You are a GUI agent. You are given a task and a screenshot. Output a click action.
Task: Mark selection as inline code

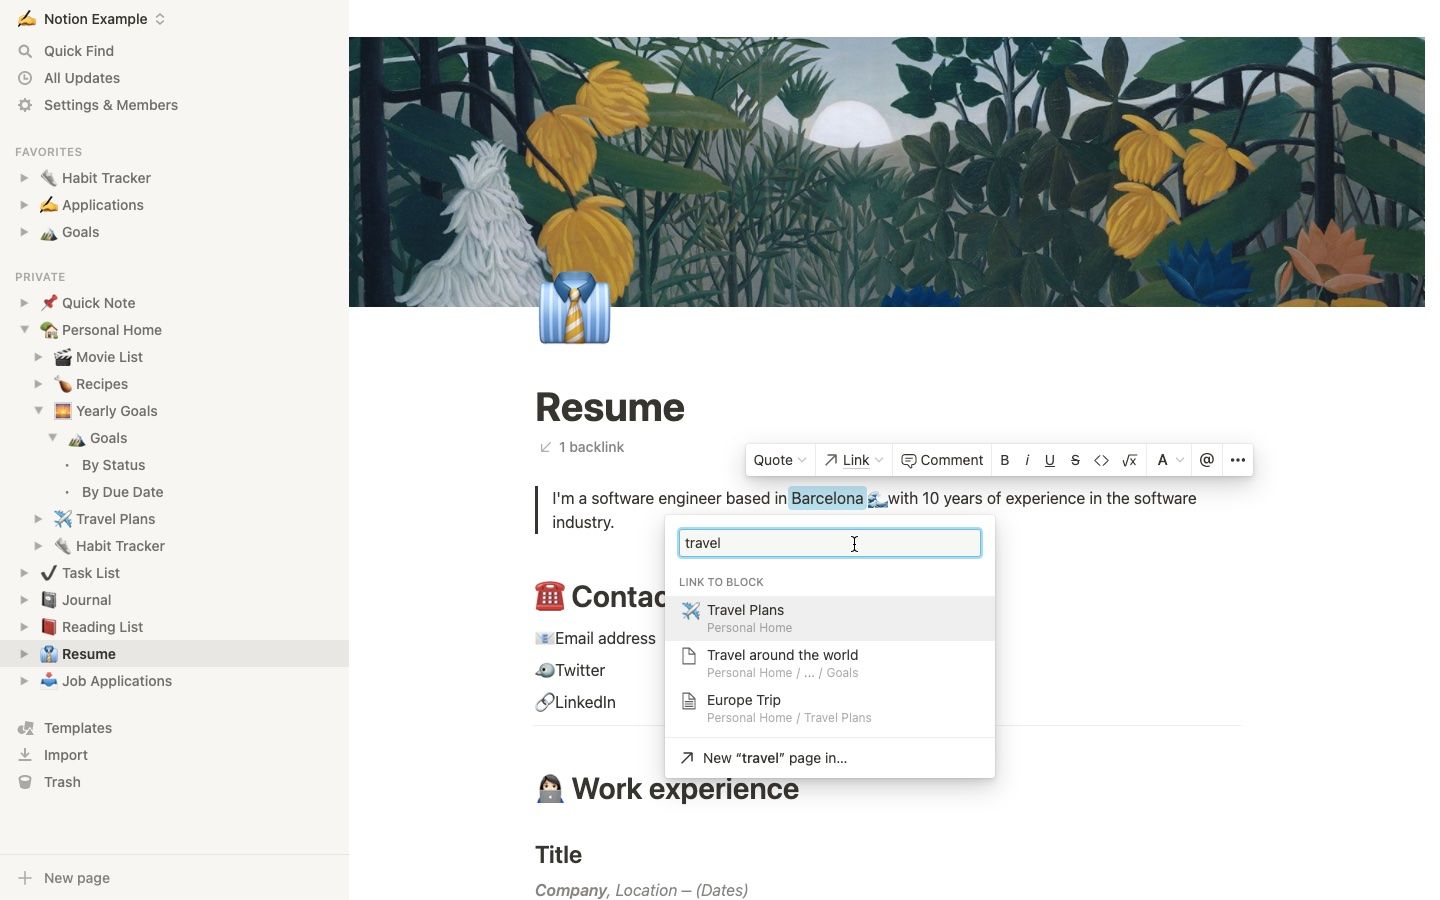(1101, 460)
